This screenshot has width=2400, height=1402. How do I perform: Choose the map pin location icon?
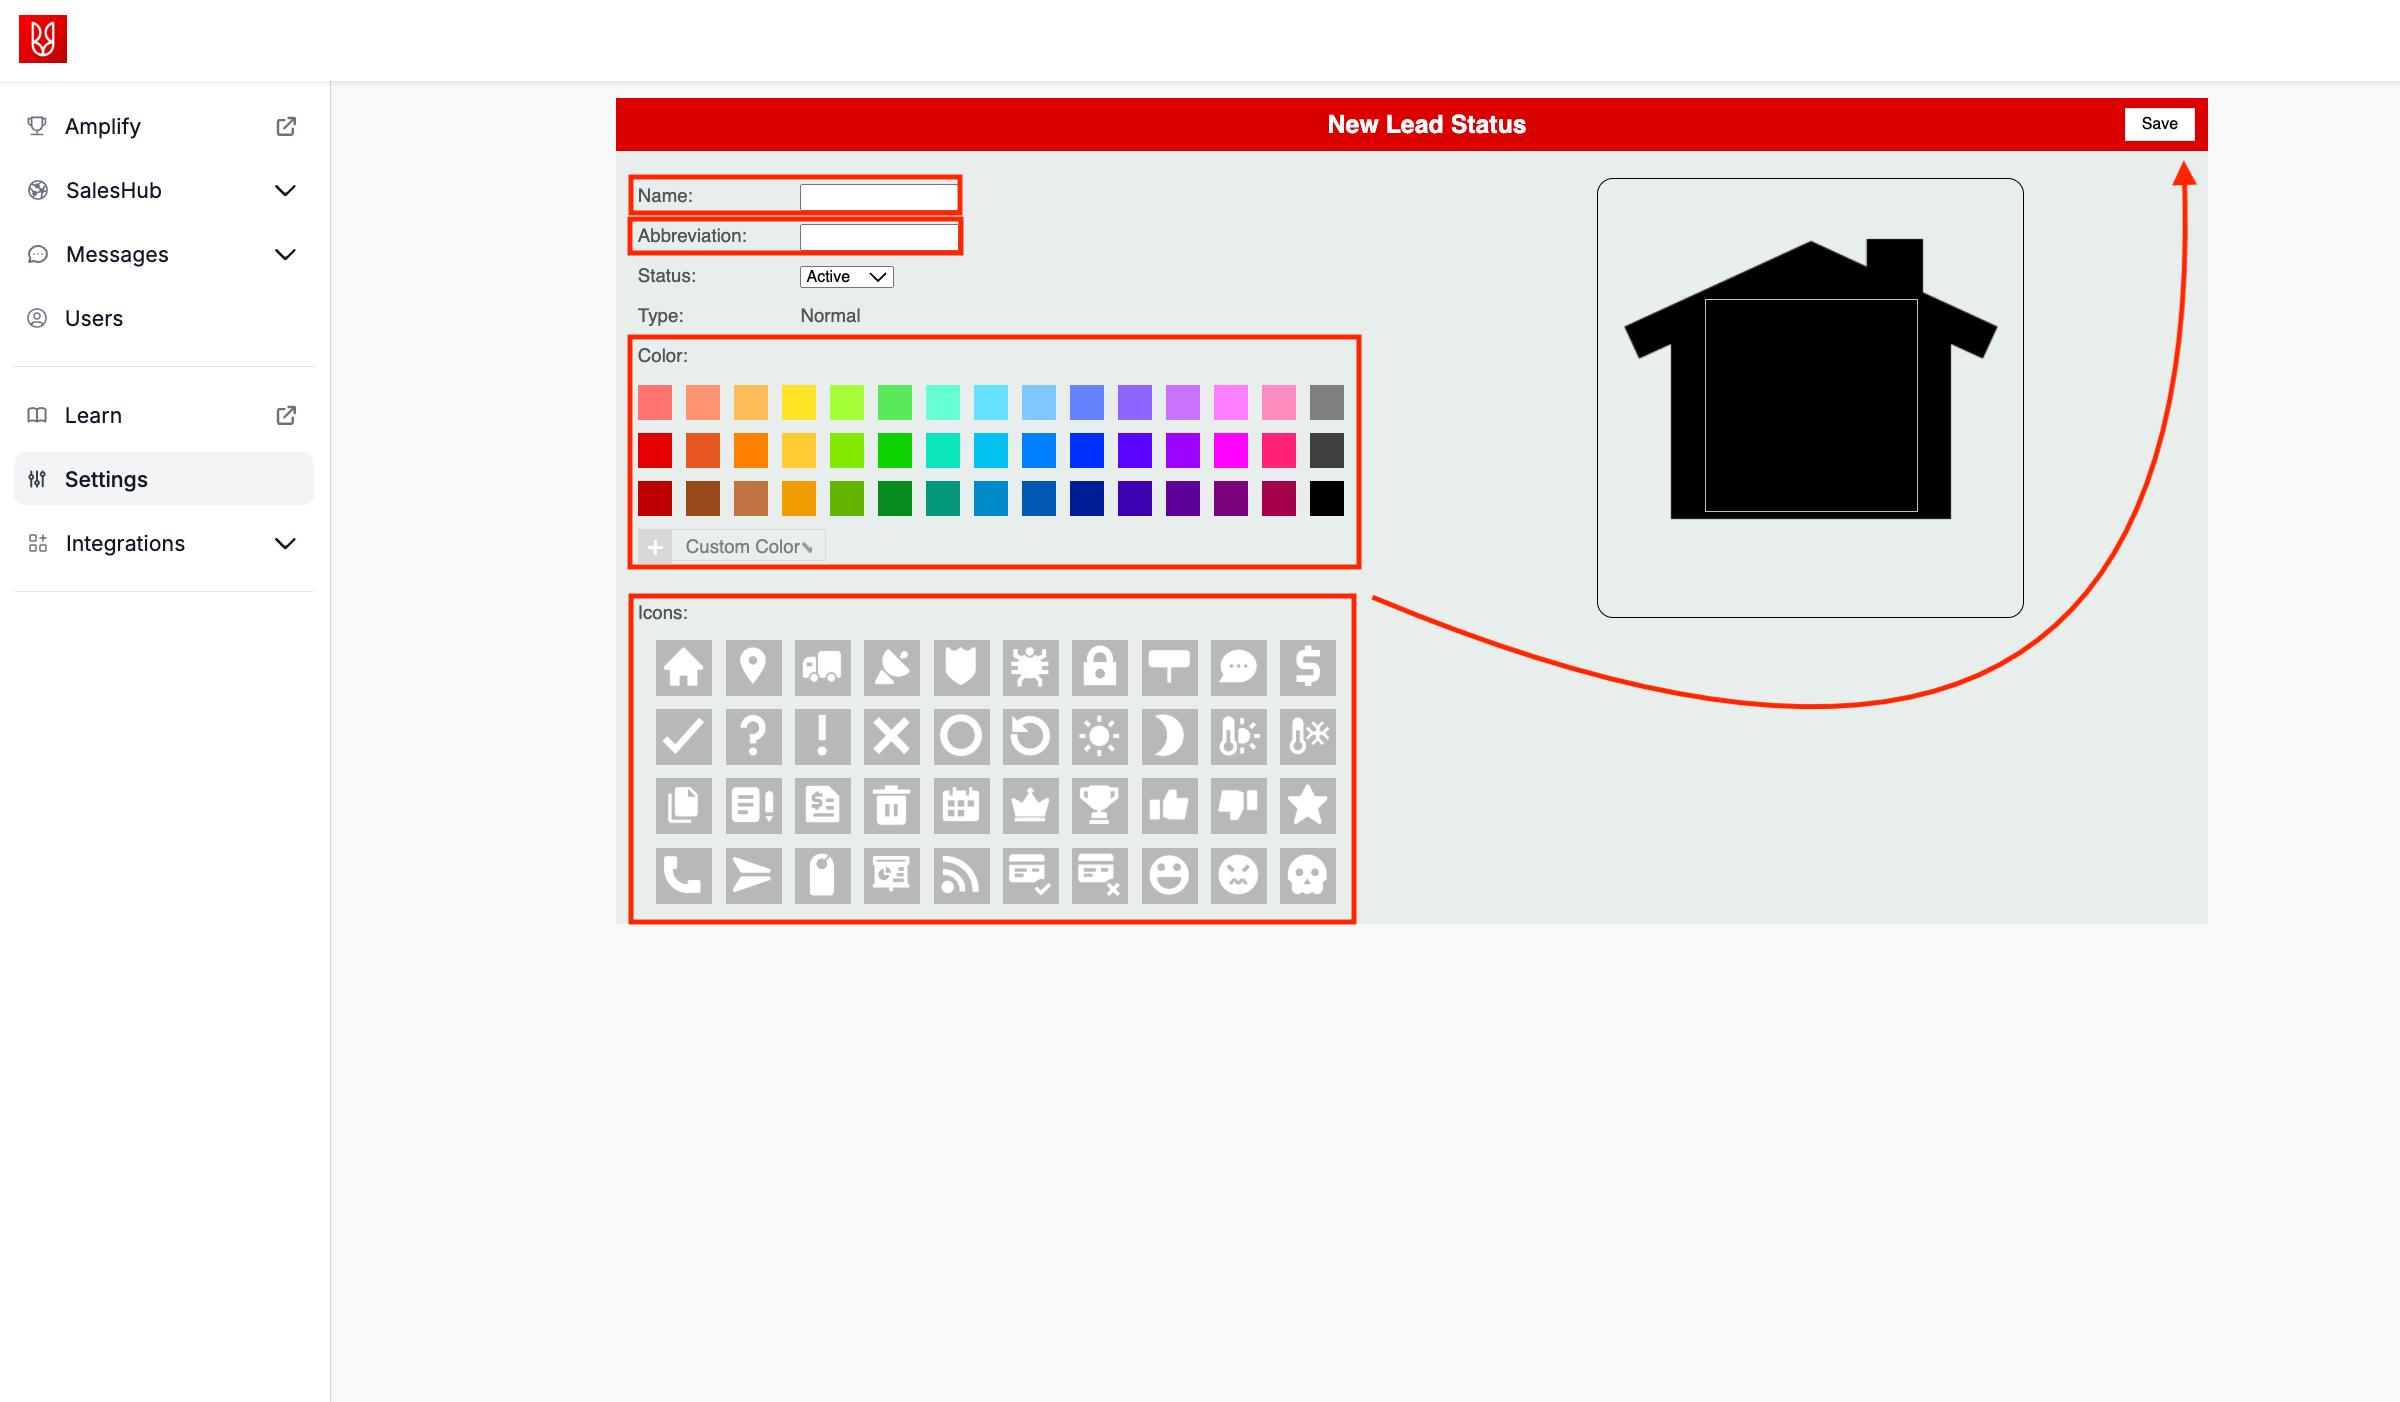point(753,667)
